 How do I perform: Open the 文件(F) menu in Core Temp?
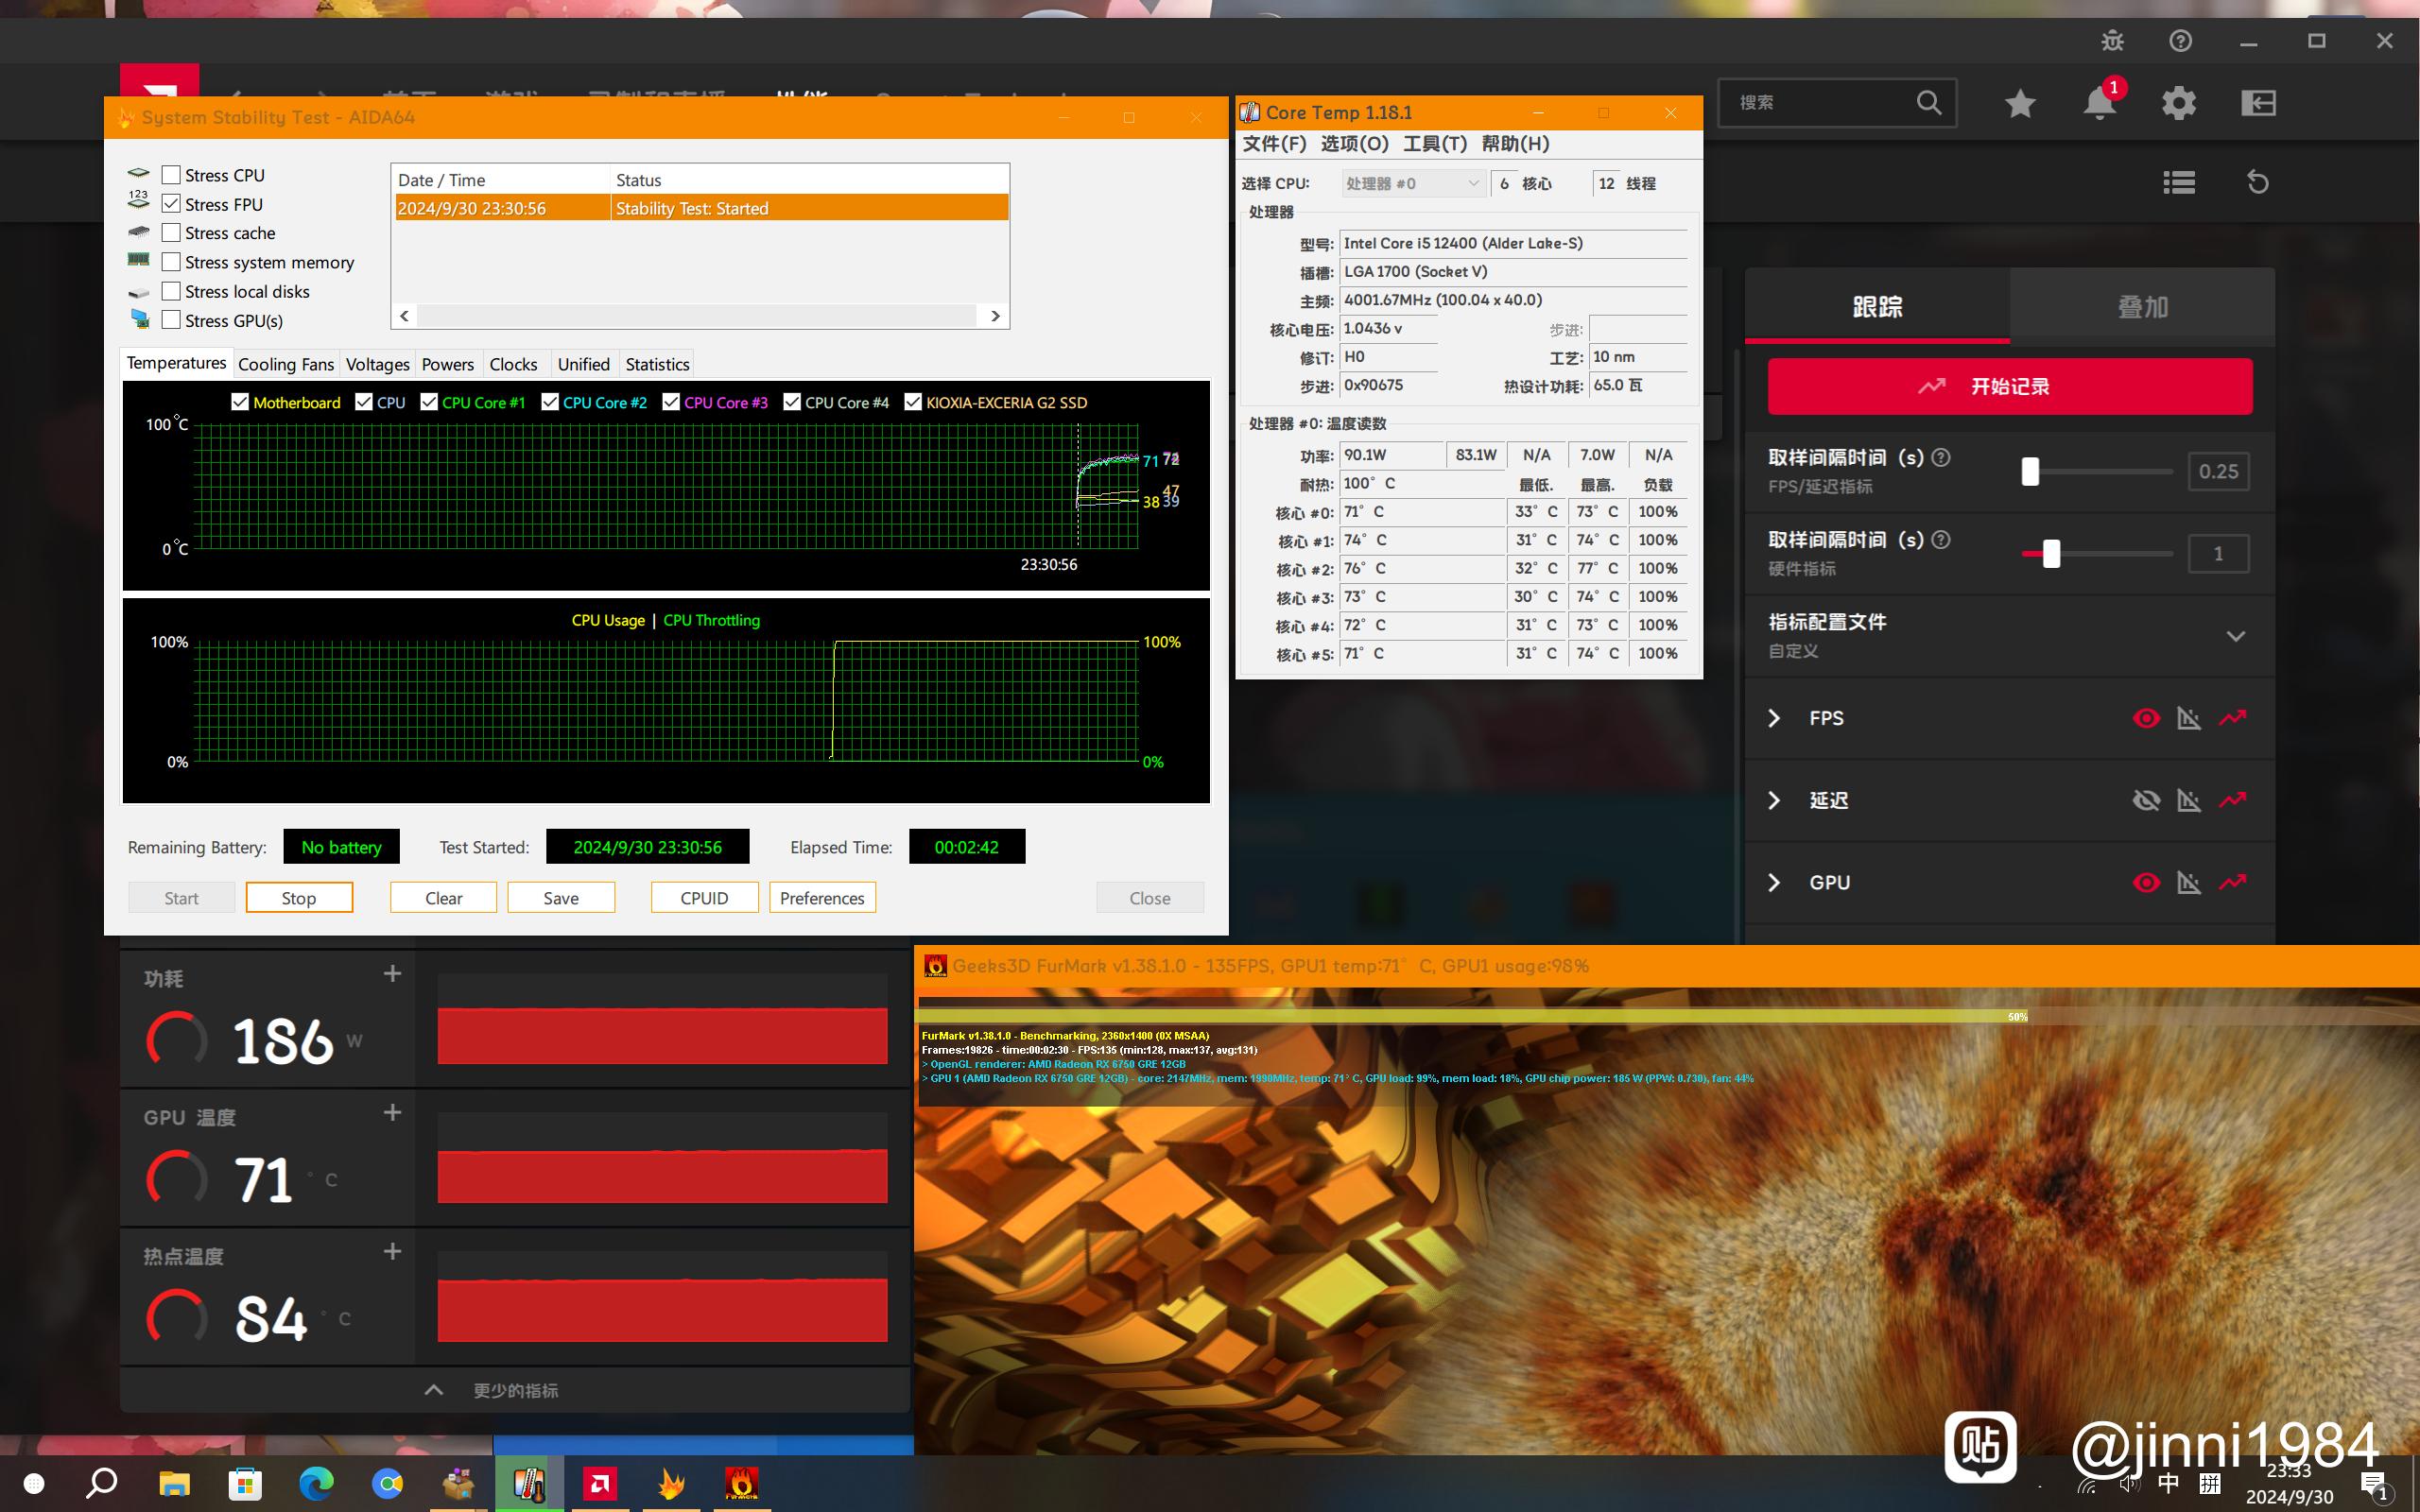1274,144
